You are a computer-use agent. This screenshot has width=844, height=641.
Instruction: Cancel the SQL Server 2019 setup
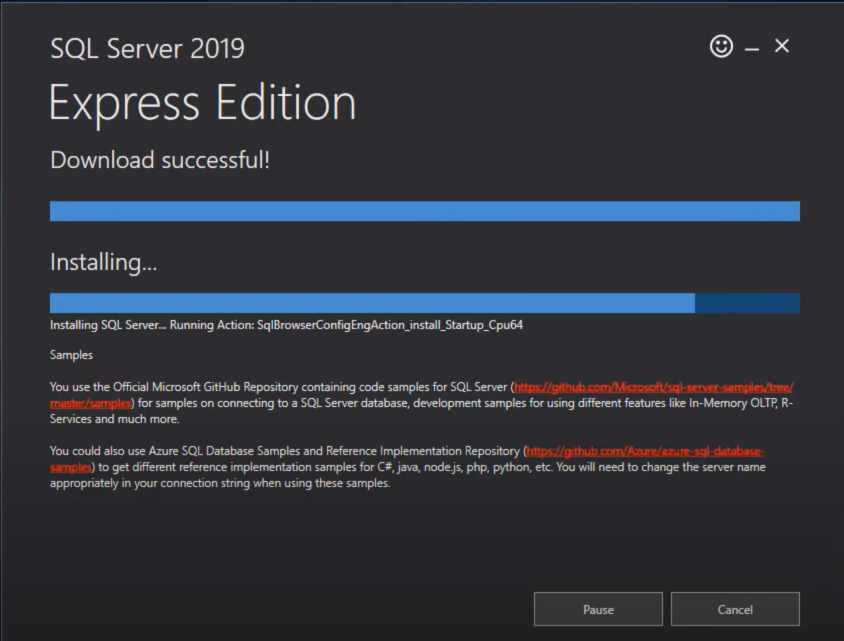(735, 609)
